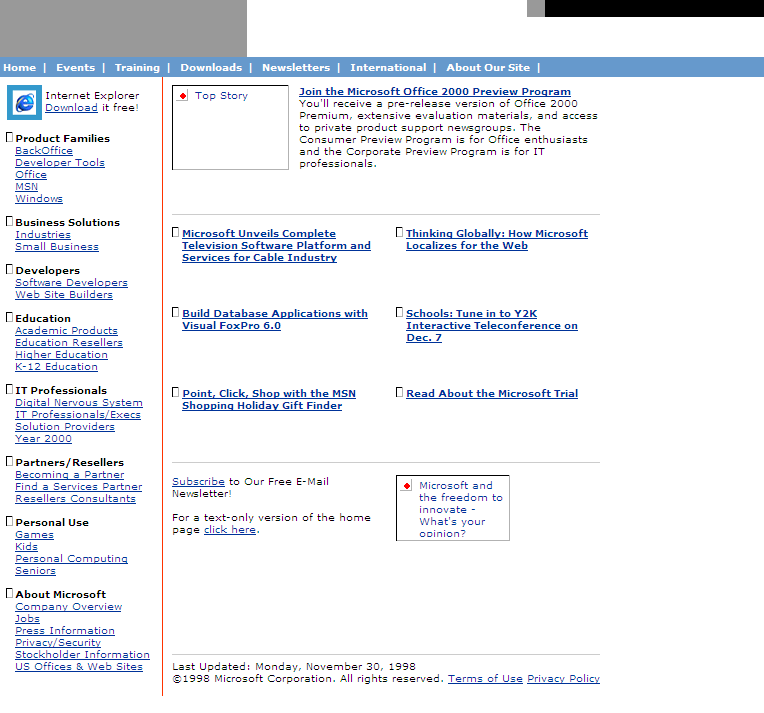Screen dimensions: 764x713
Task: Click the red Top Story image icon
Action: click(x=183, y=96)
